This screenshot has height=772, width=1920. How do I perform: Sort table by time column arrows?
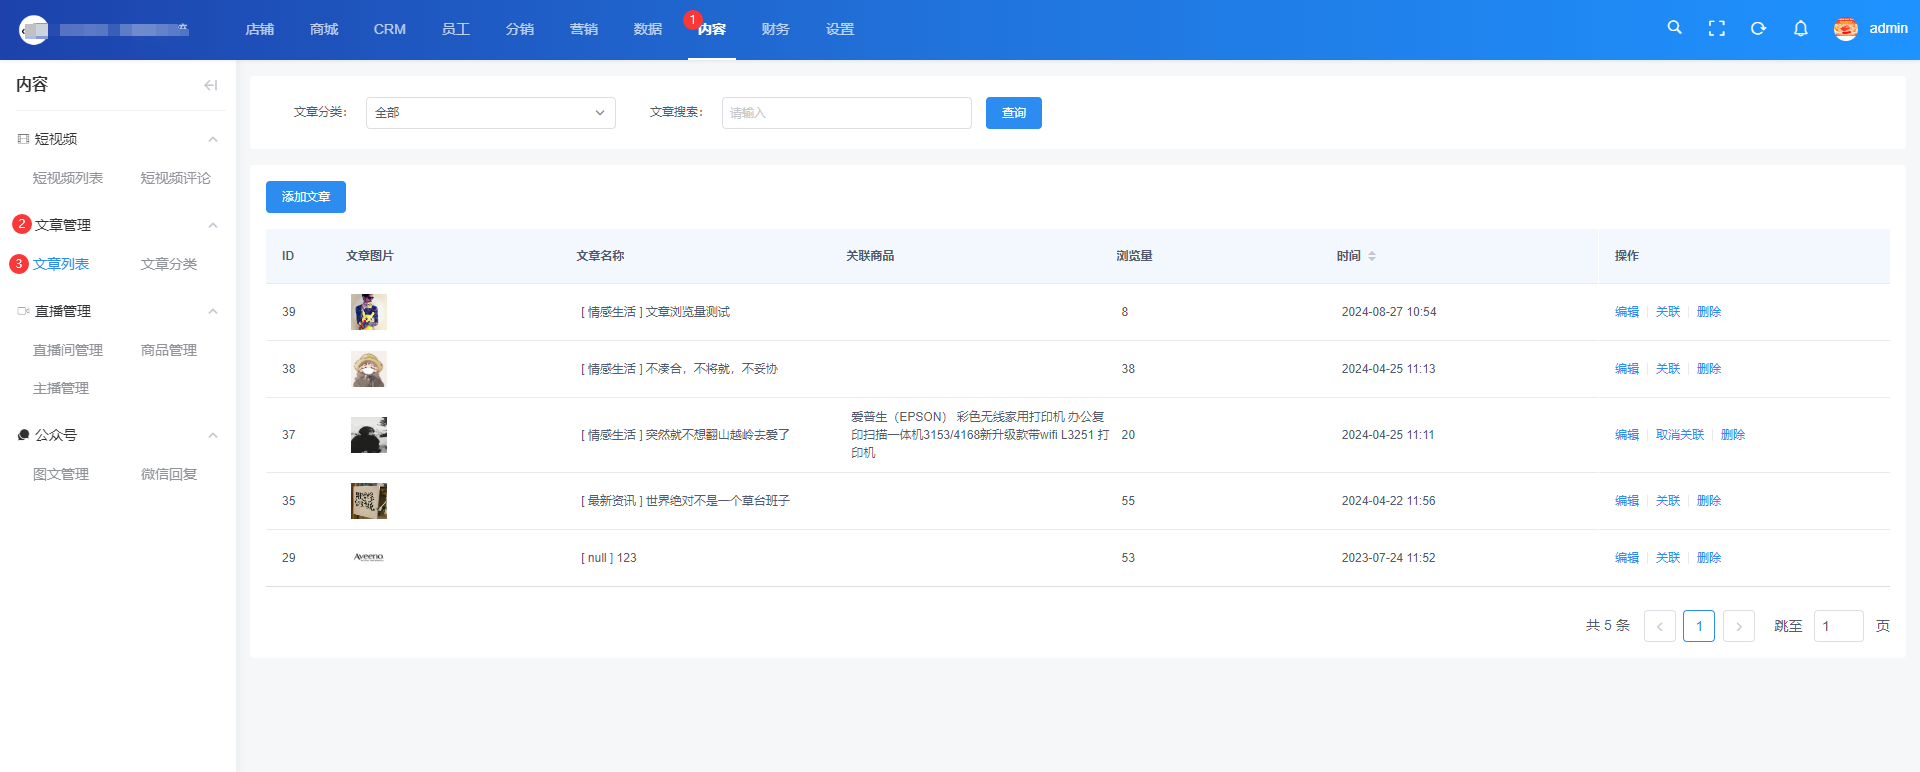point(1372,256)
